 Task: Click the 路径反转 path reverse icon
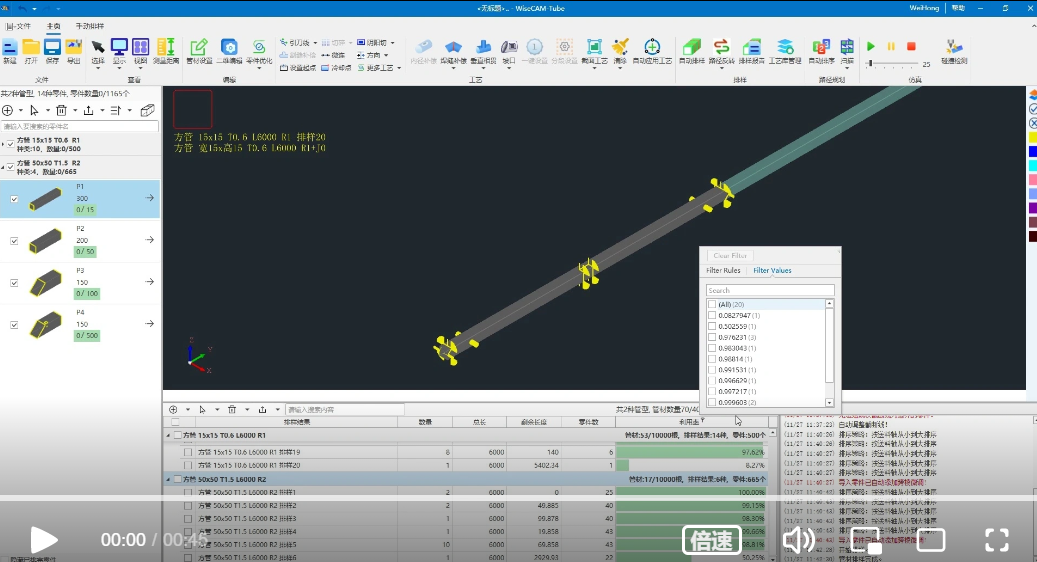pos(721,50)
